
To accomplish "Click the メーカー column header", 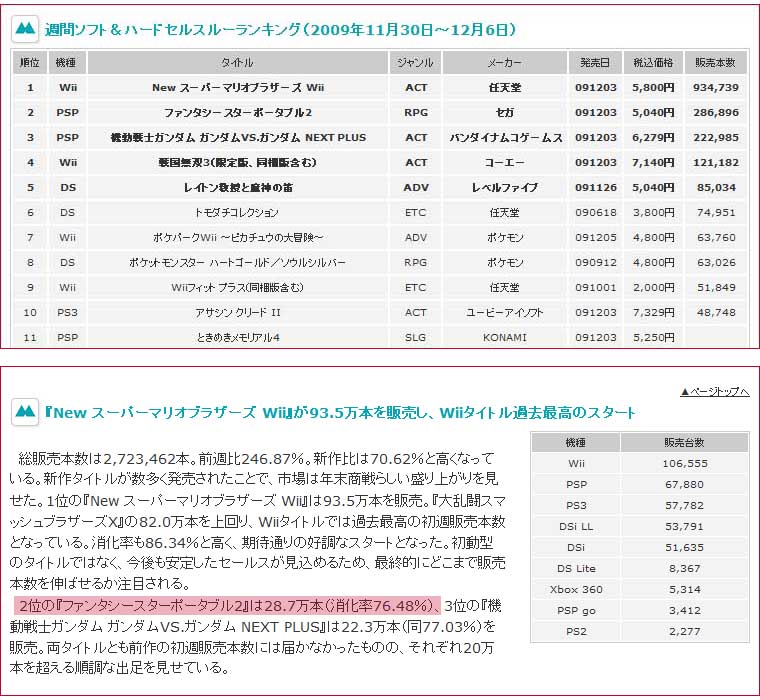I will tap(505, 62).
